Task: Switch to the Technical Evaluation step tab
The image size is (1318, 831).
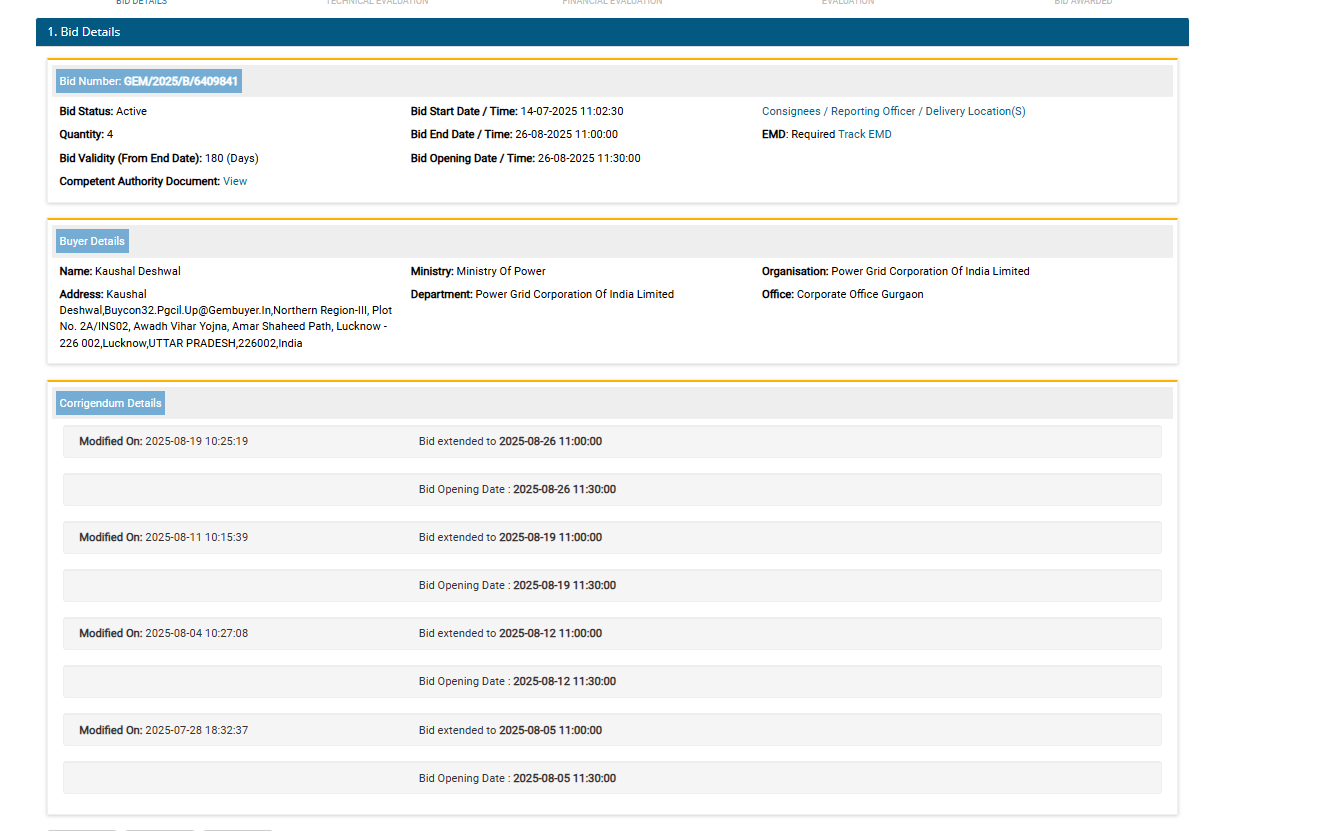Action: [x=377, y=3]
